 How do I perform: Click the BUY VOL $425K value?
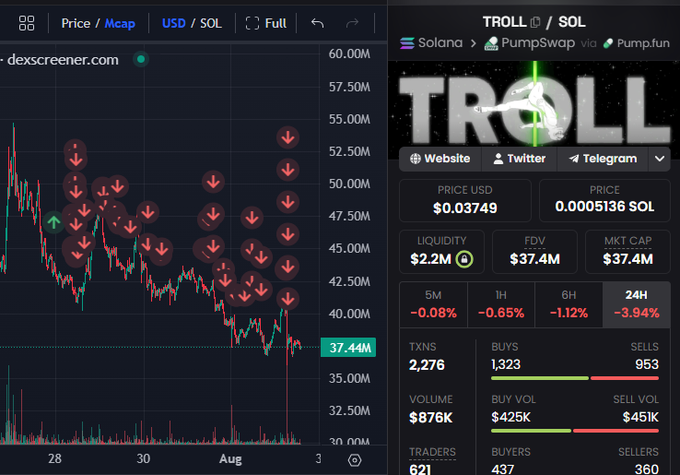[x=511, y=417]
